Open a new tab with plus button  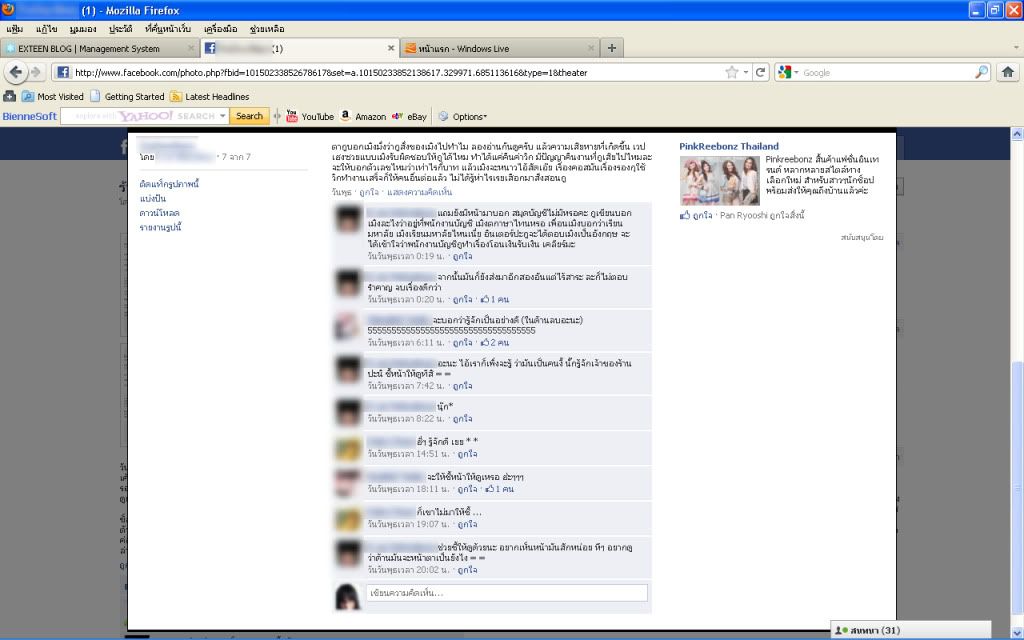612,48
